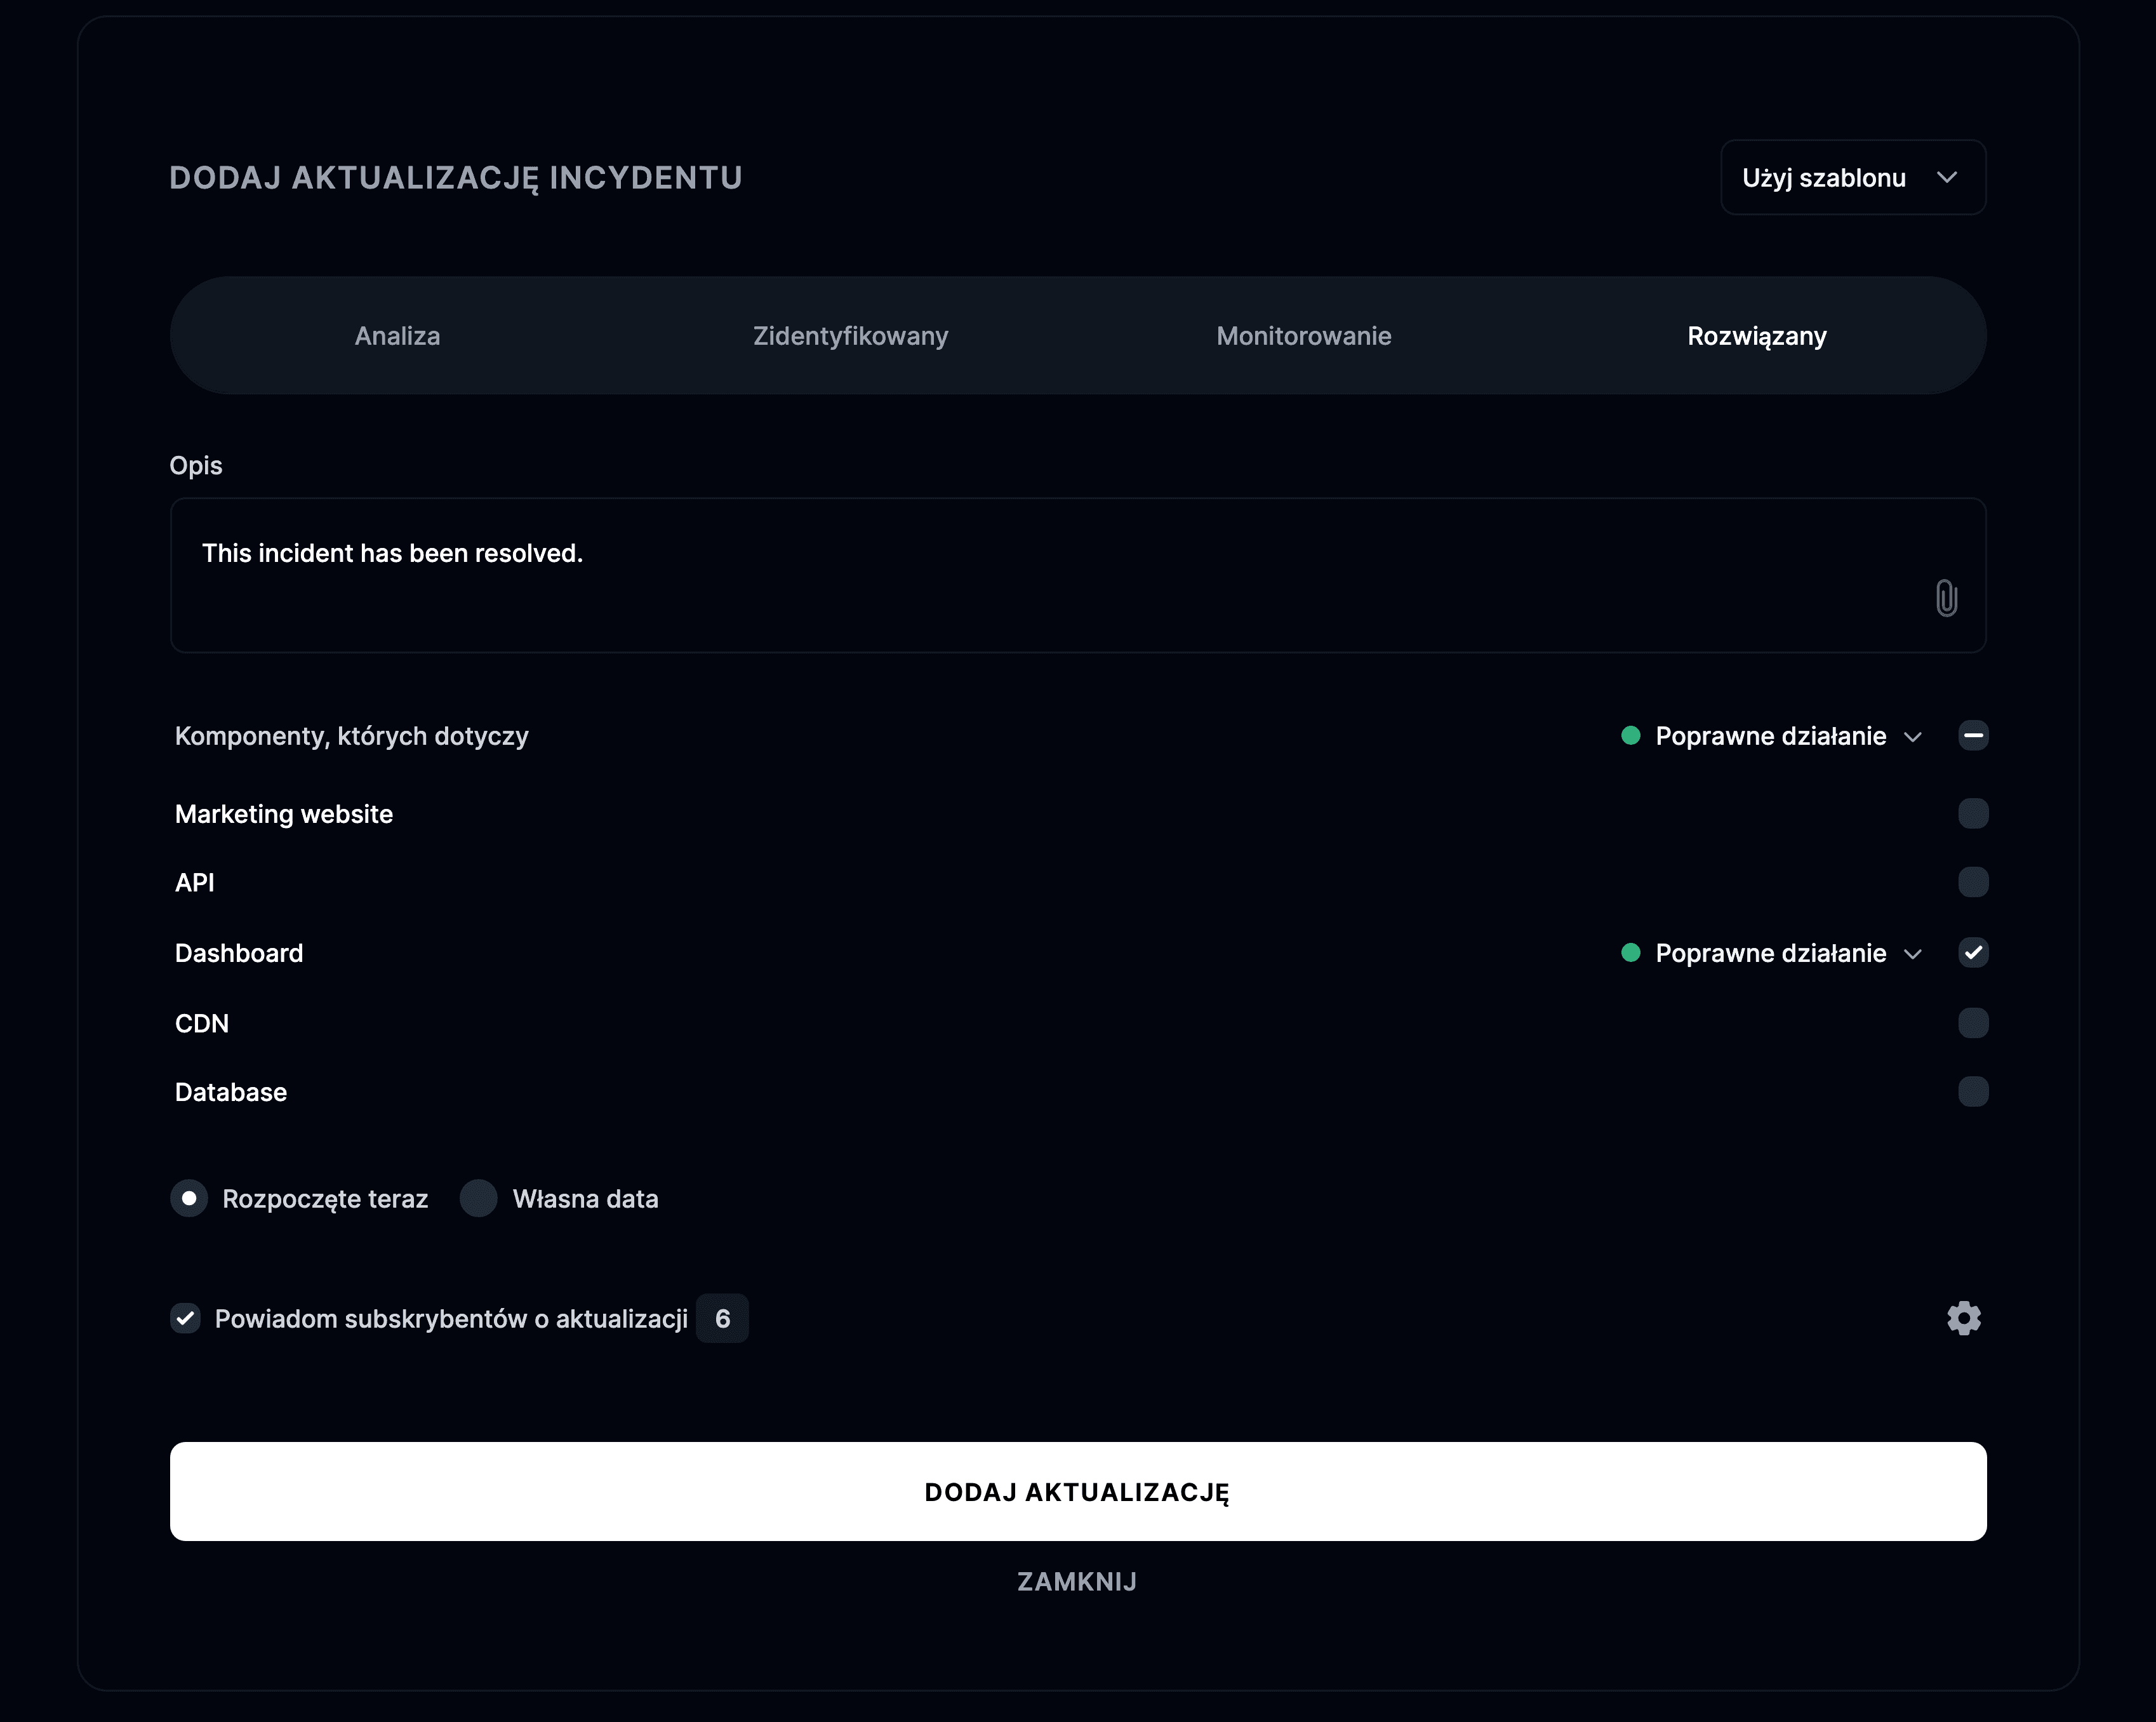
Task: Click the API component label
Action: 195,882
